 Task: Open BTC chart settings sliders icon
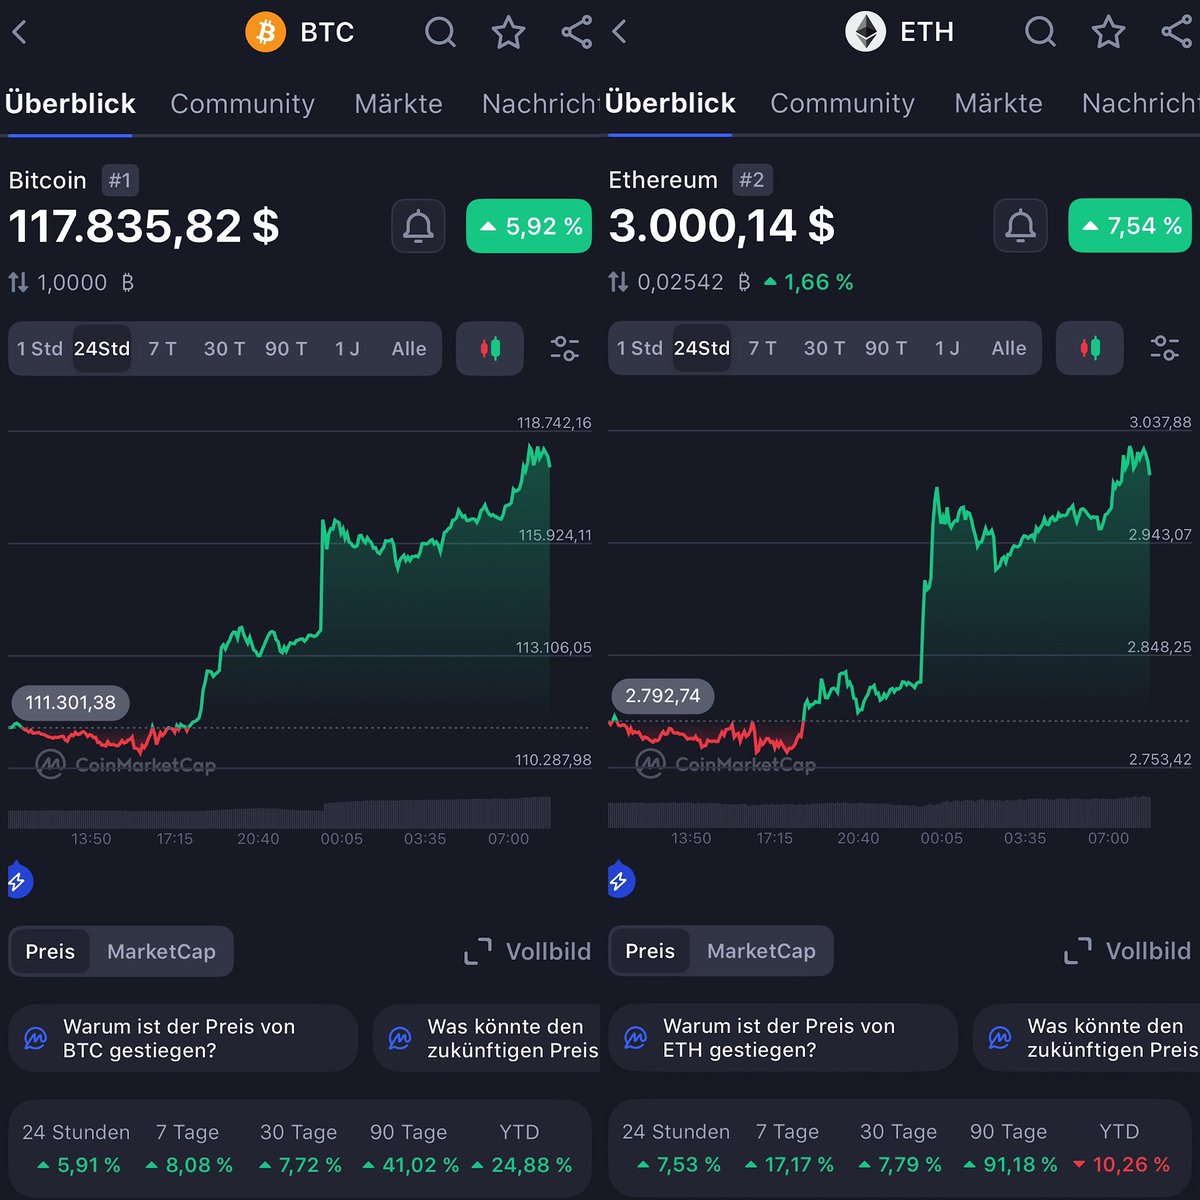565,349
